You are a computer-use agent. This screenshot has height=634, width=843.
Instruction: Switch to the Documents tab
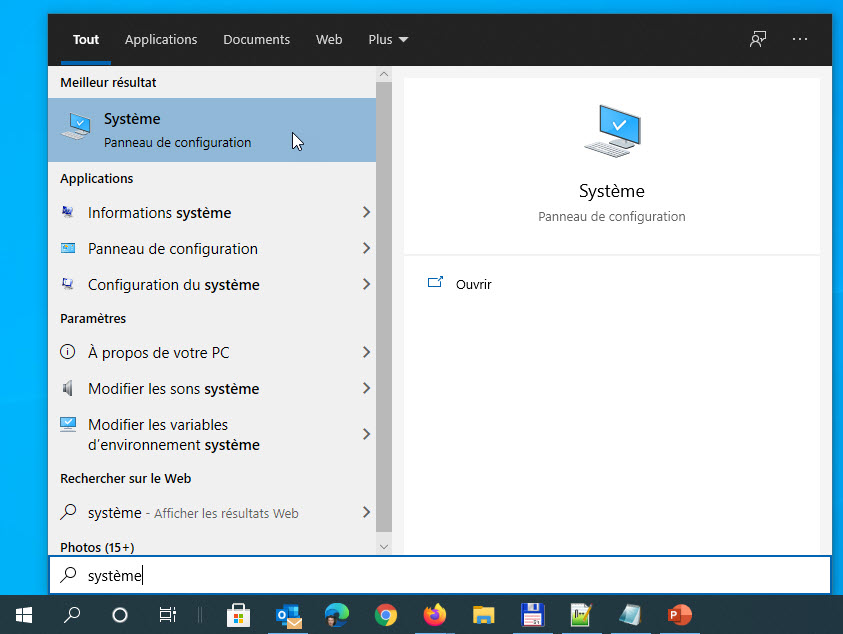[256, 40]
